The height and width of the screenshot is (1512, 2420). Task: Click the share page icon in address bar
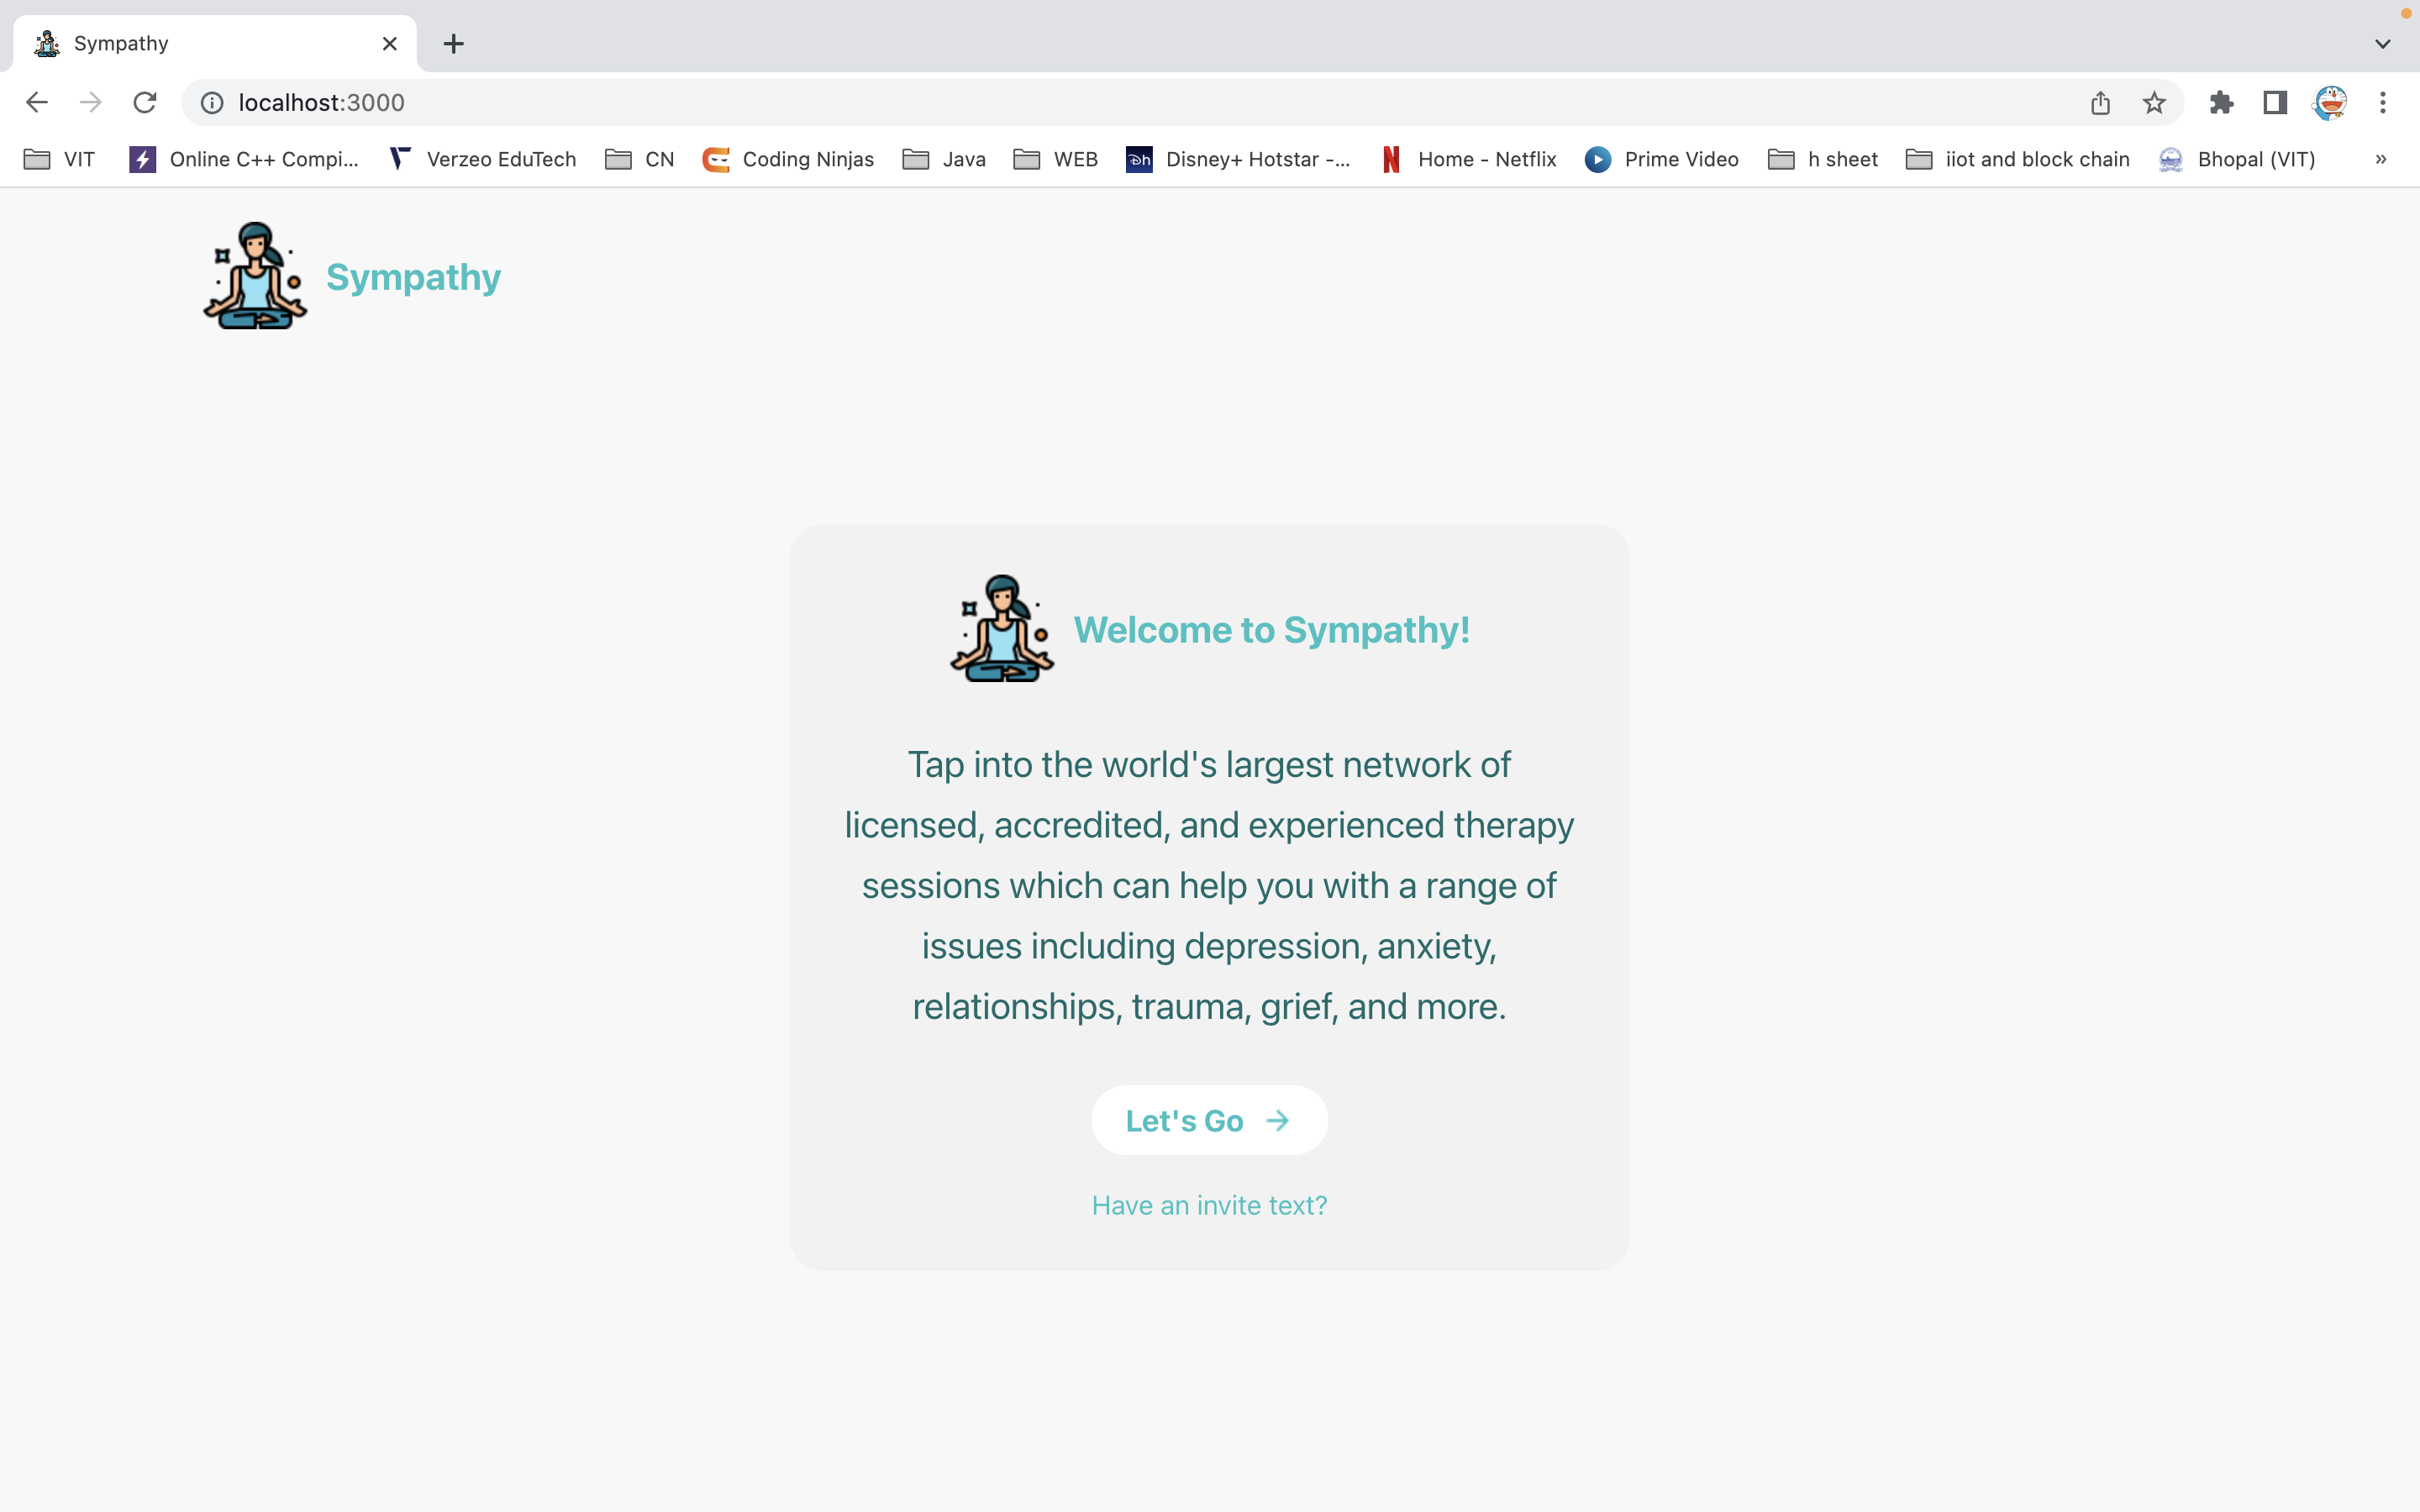click(x=2100, y=102)
